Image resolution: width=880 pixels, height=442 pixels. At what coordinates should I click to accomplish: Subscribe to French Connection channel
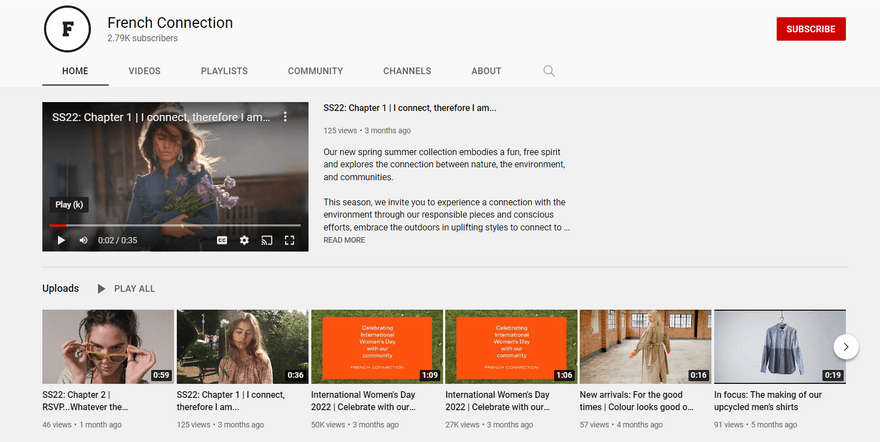[x=811, y=29]
